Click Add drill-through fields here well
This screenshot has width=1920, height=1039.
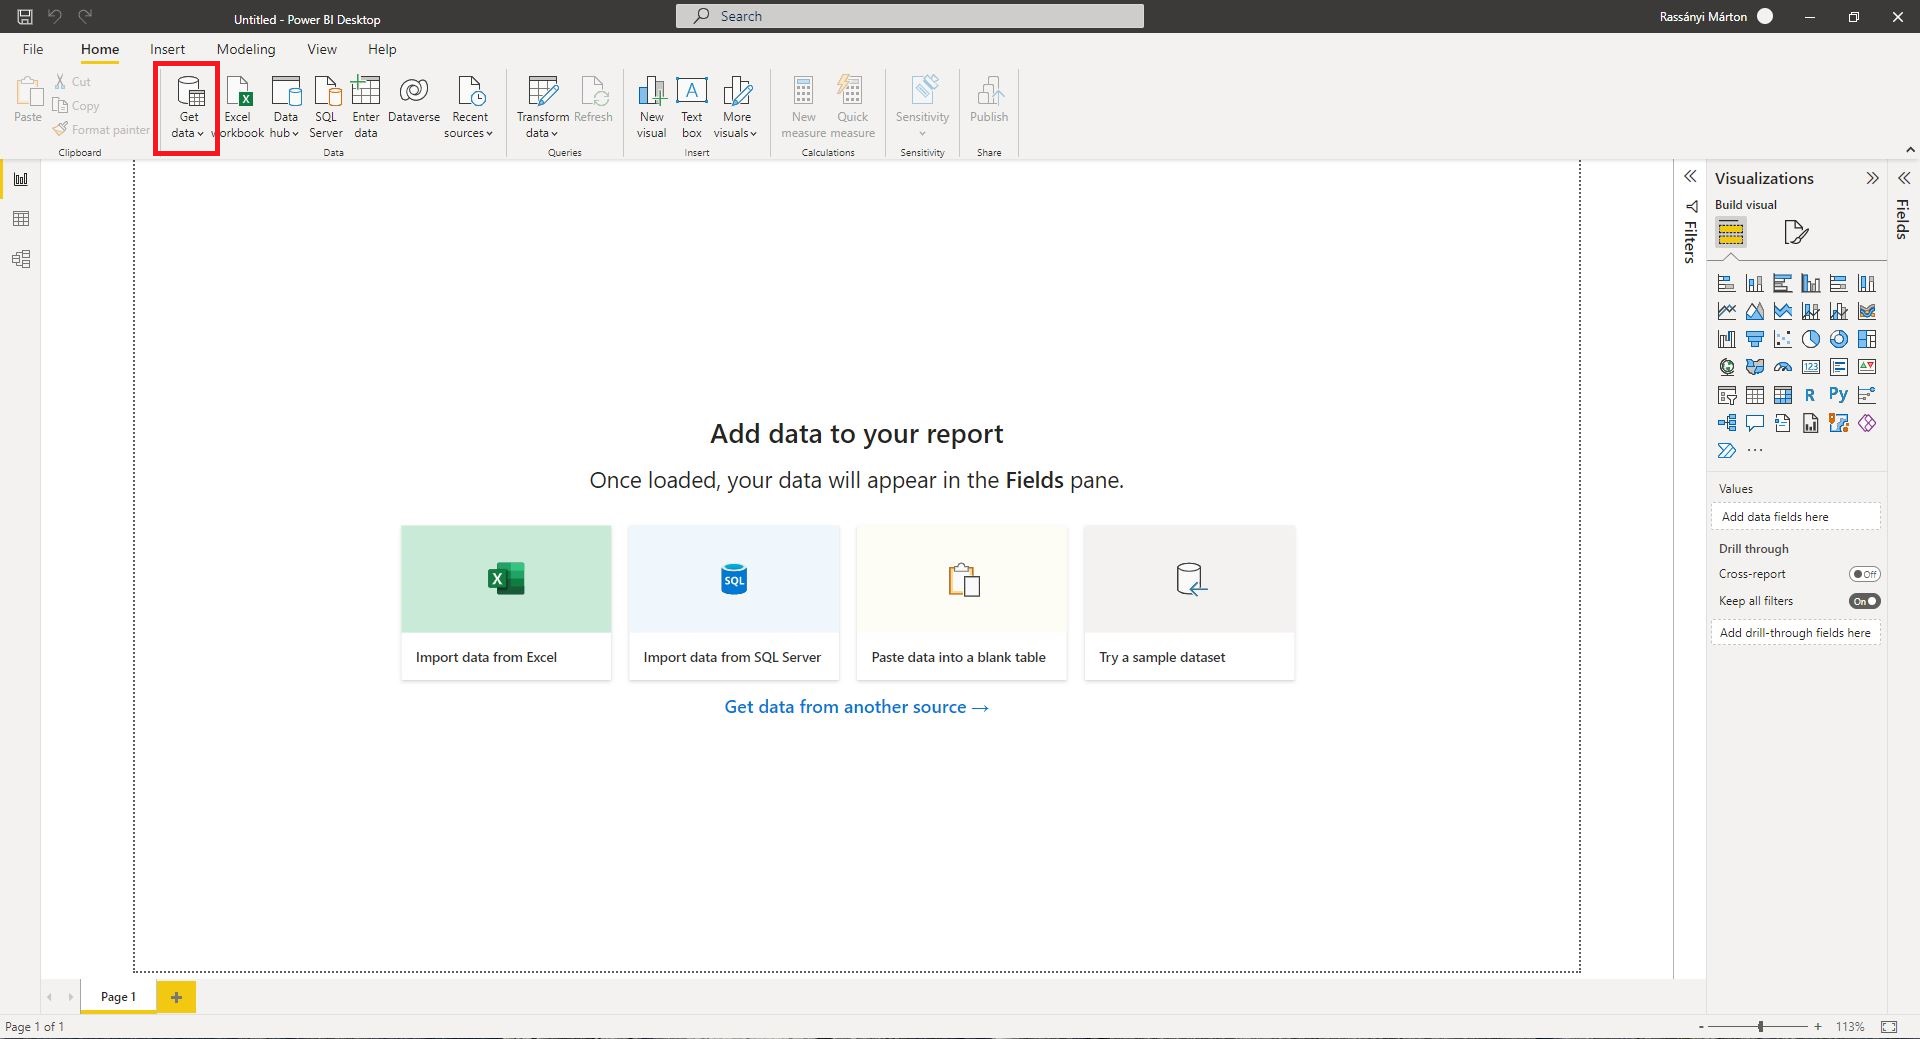[1796, 633]
